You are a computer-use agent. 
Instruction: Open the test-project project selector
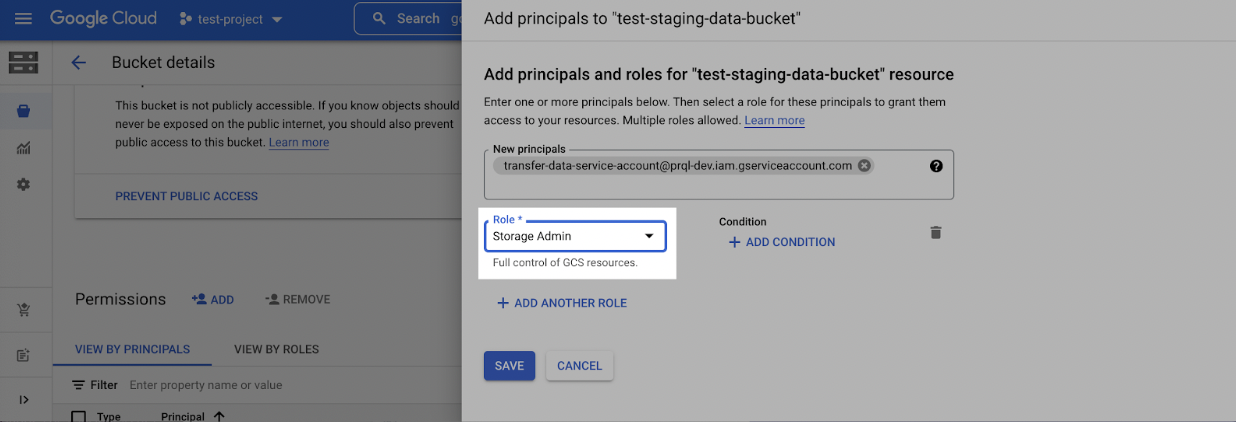(231, 20)
